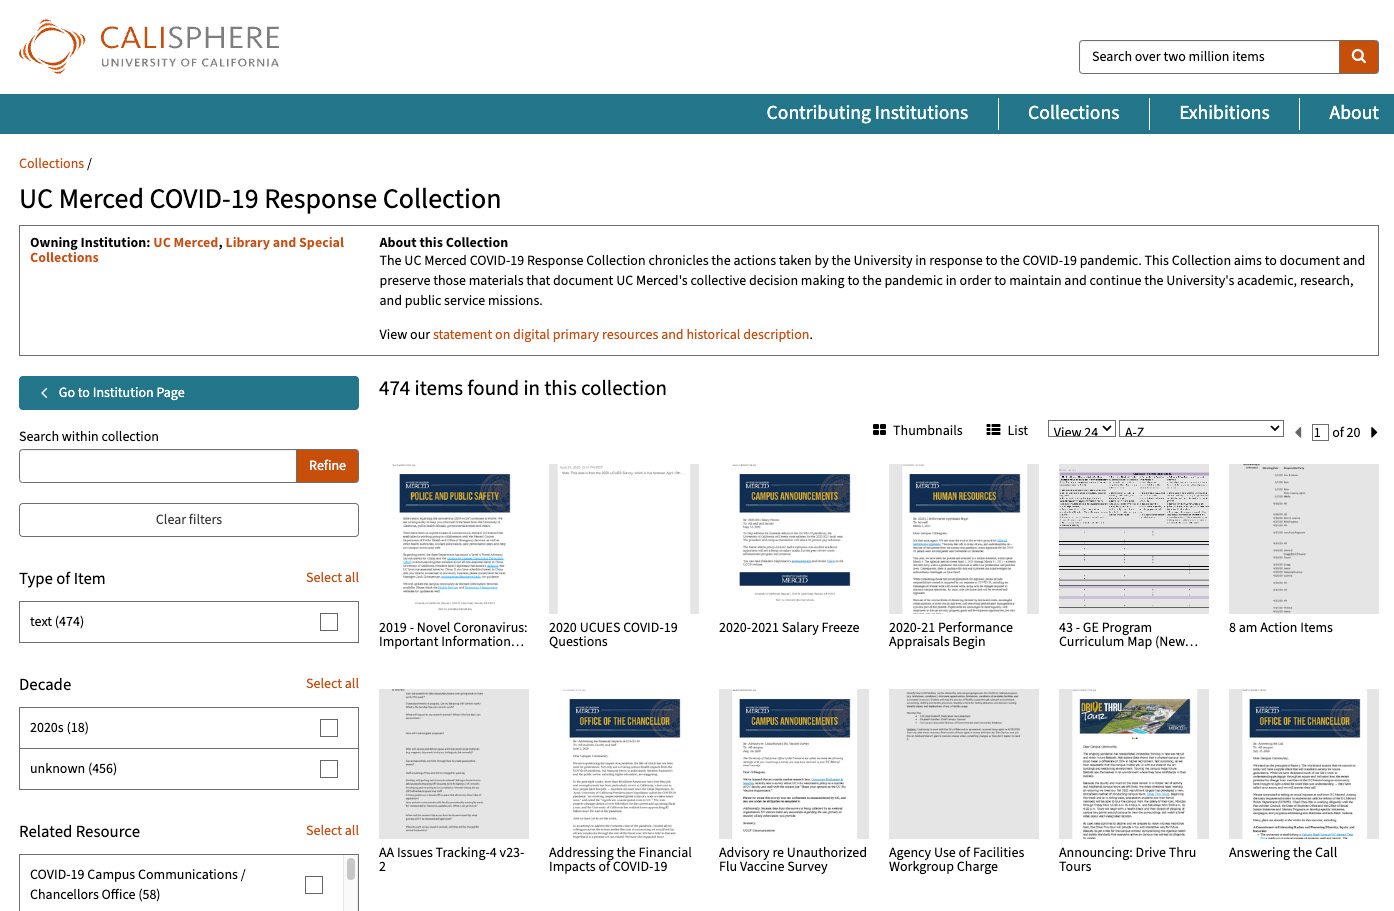Screen dimensions: 1394x911
Task: Tick COVID-19 Campus Communications checkbox
Action: pos(314,885)
